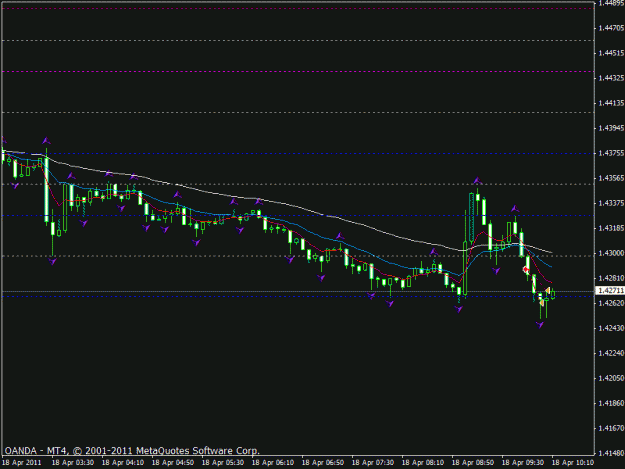
Task: Select the 18 Apr 06:10 time label
Action: click(273, 463)
